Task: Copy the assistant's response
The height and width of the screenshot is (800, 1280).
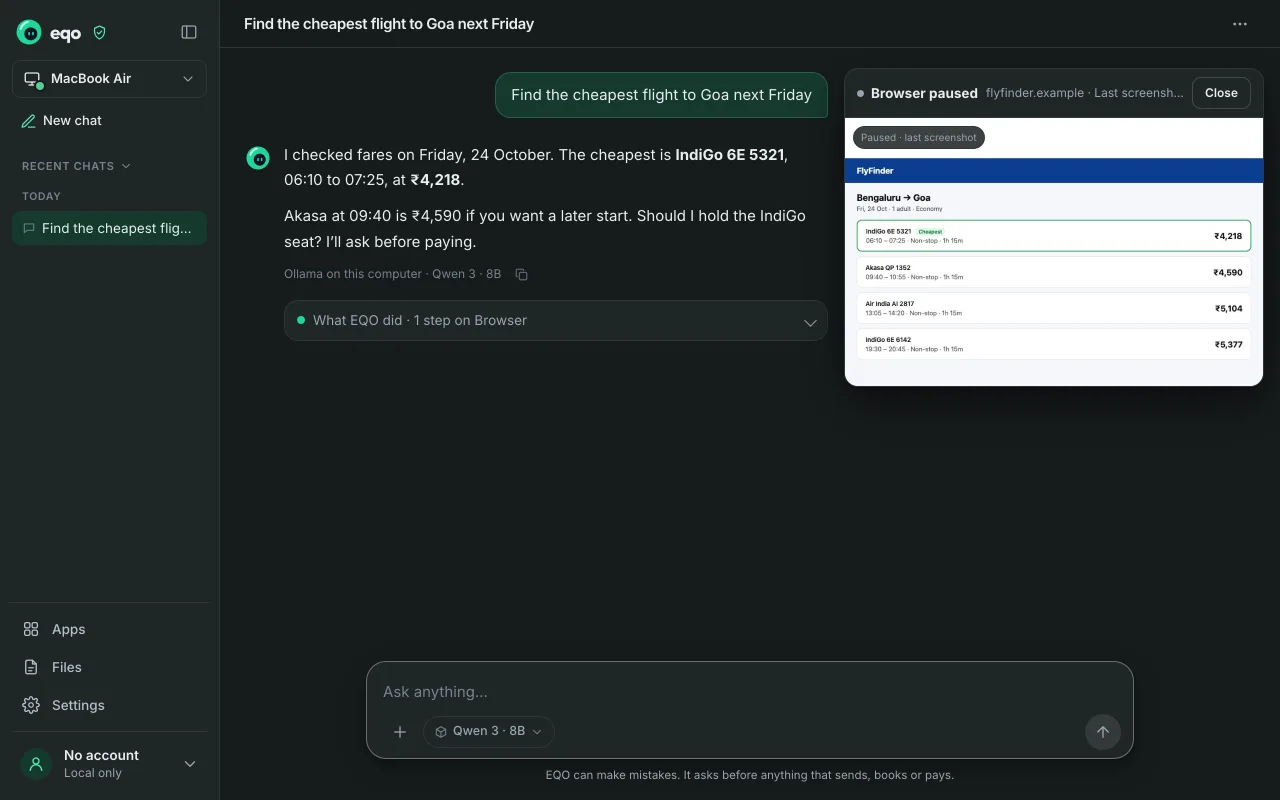Action: (x=521, y=274)
